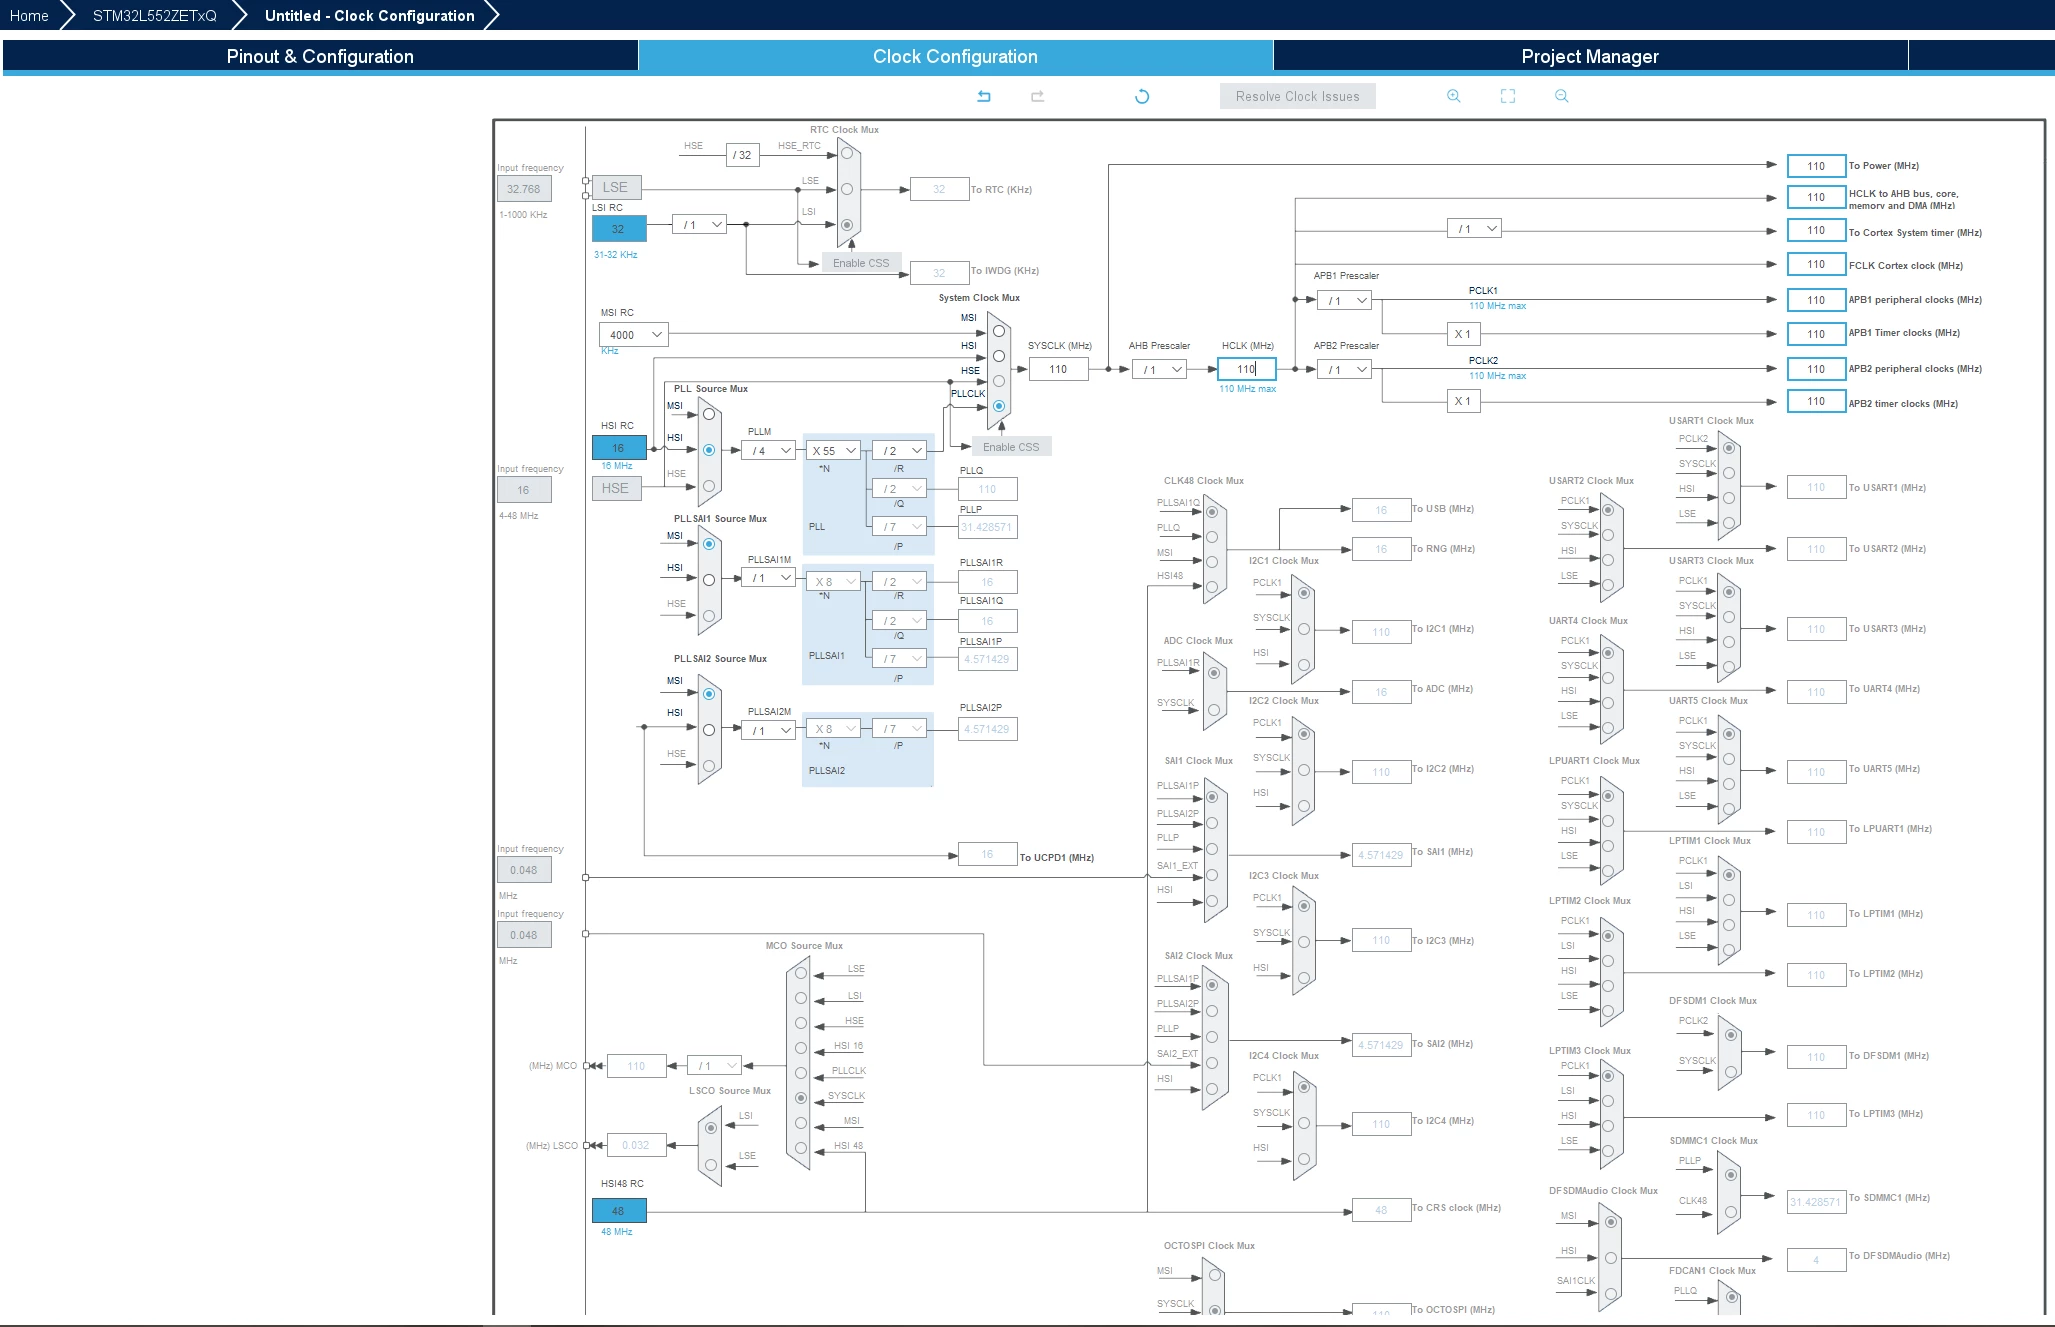Click the Resolve Clock Issues button
The width and height of the screenshot is (2055, 1327).
[x=1298, y=96]
